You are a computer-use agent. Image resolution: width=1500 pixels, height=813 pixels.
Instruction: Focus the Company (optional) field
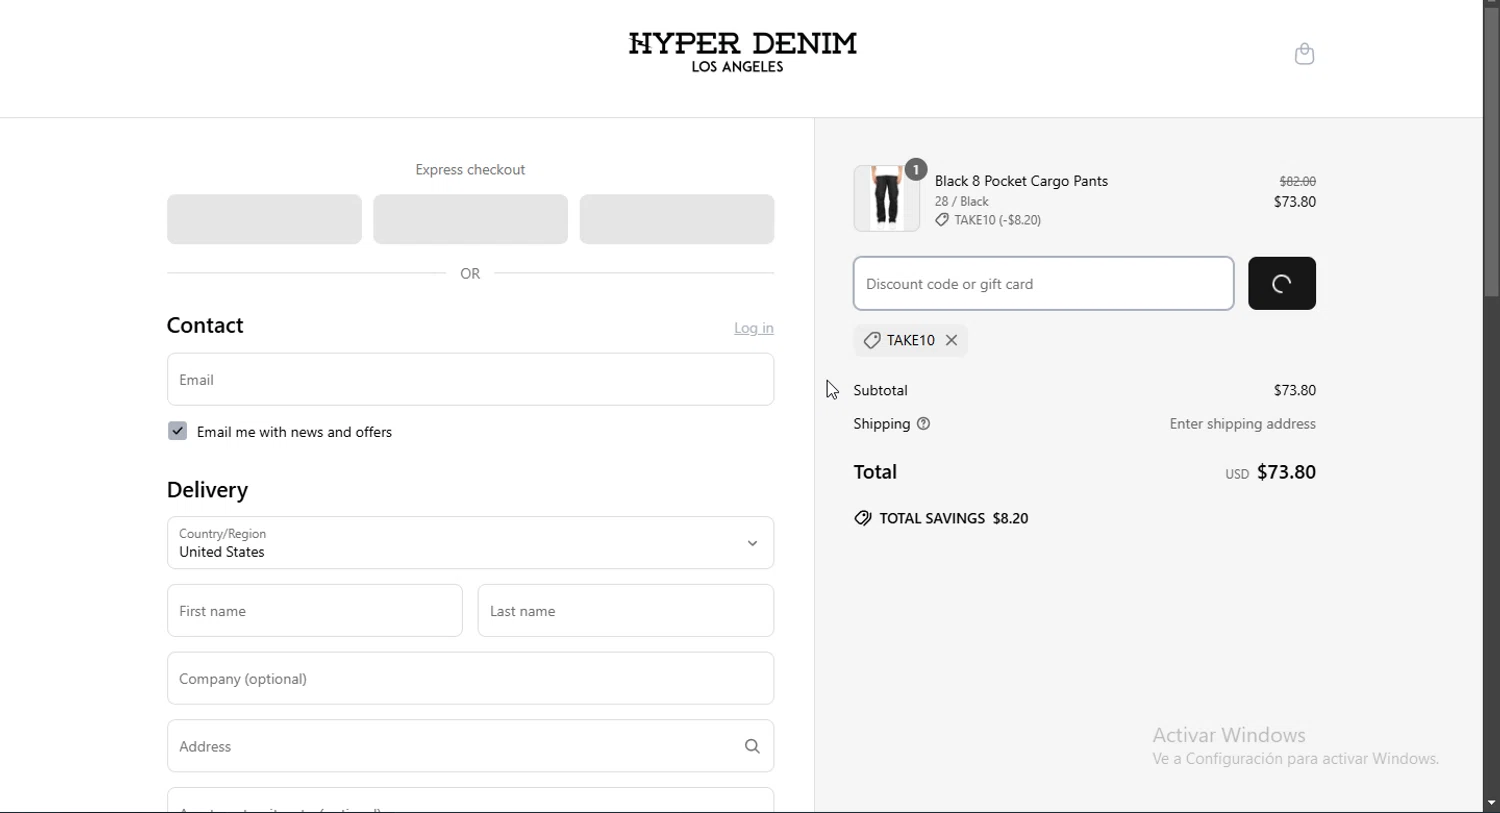tap(470, 679)
